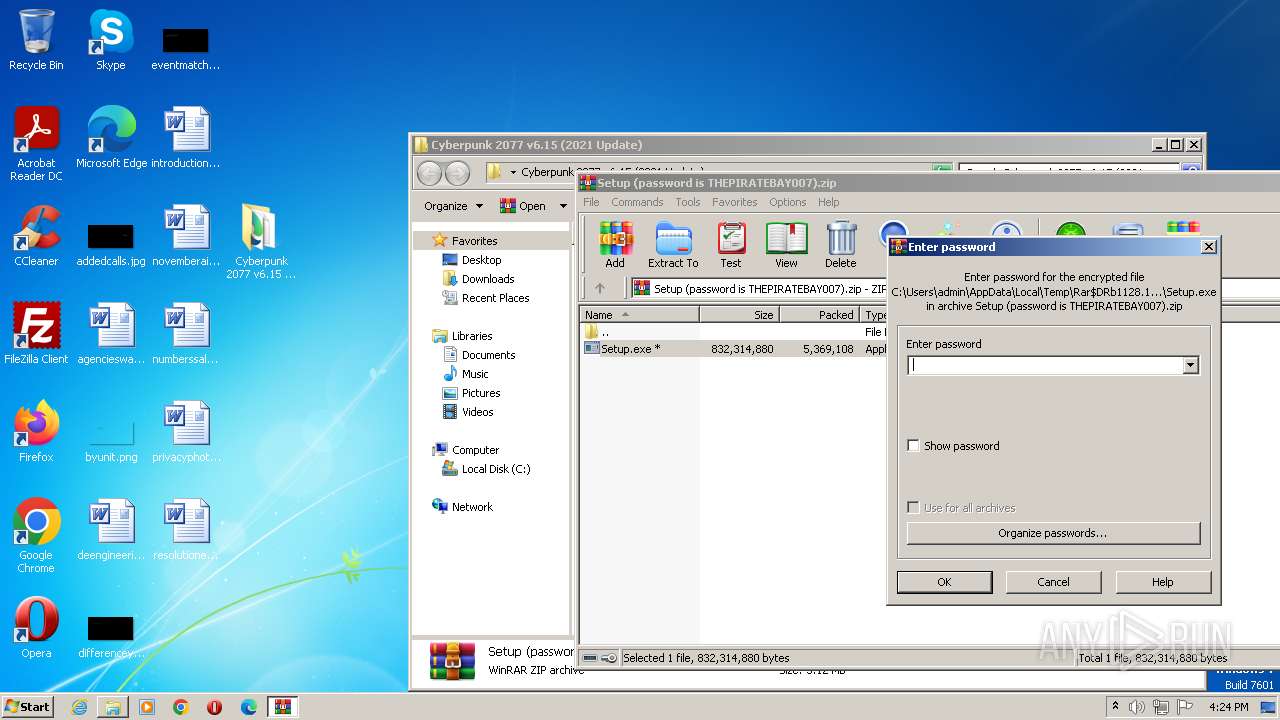Image resolution: width=1280 pixels, height=720 pixels.
Task: Select the Acrobat Reader DC desktop icon
Action: 36,144
